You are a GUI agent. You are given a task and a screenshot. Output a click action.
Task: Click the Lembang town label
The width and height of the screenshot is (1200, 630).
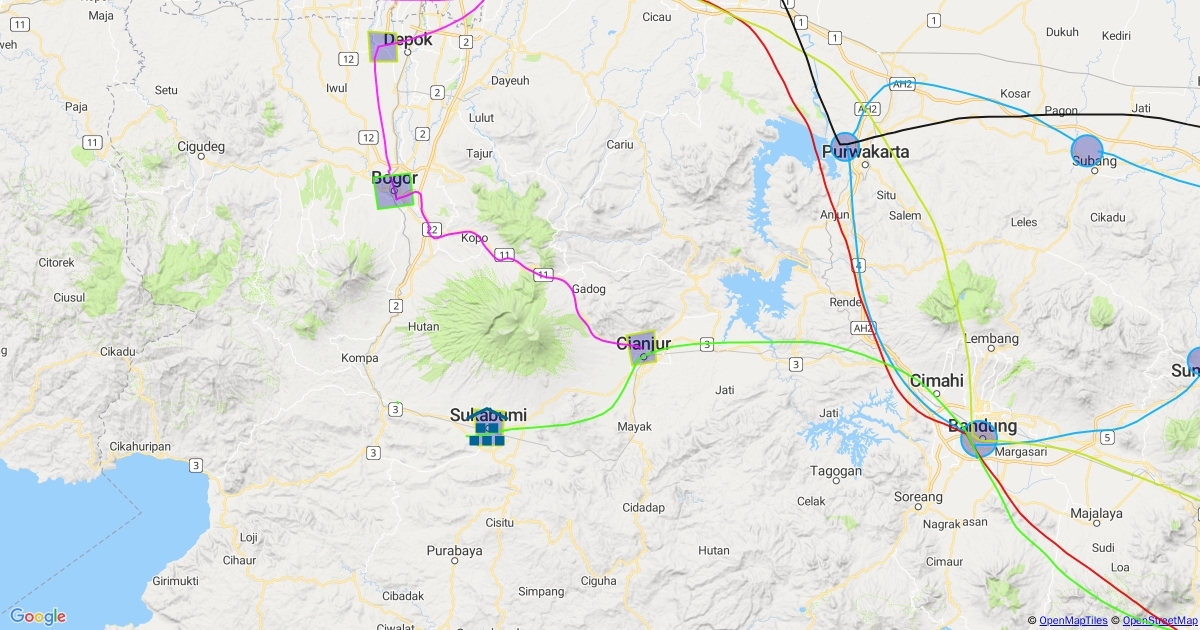[x=990, y=339]
